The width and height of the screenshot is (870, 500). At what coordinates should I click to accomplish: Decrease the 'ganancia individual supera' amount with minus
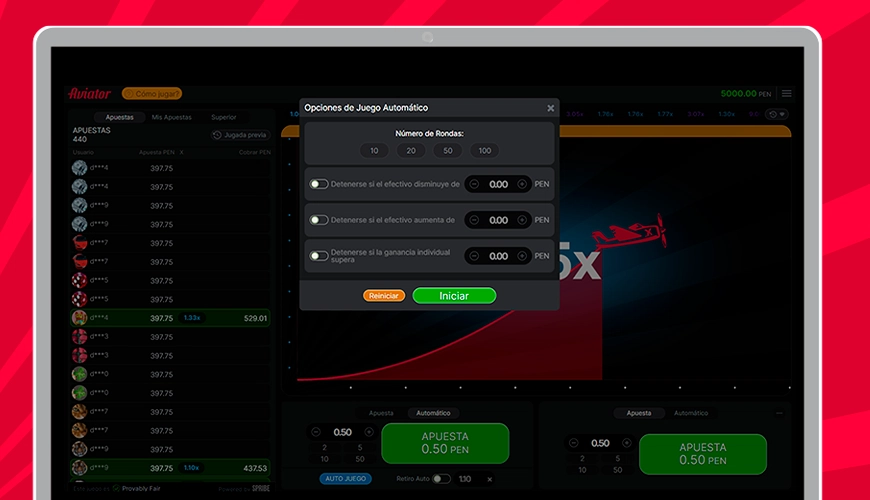(474, 256)
